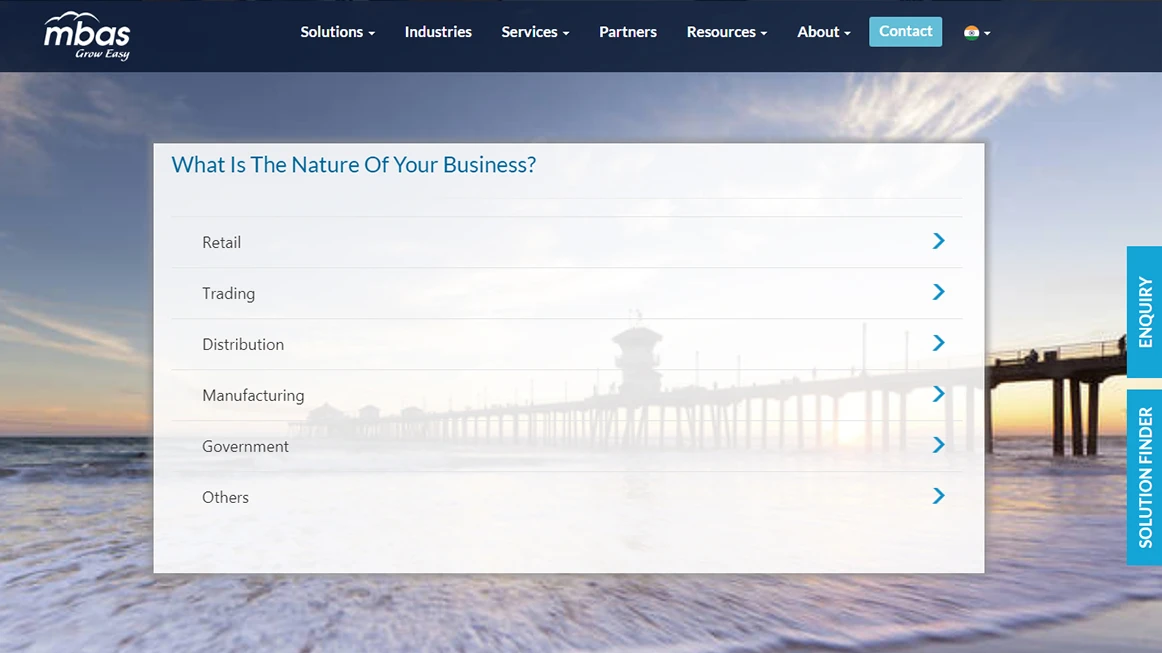Click the chevron arrow beside Others

click(x=938, y=496)
